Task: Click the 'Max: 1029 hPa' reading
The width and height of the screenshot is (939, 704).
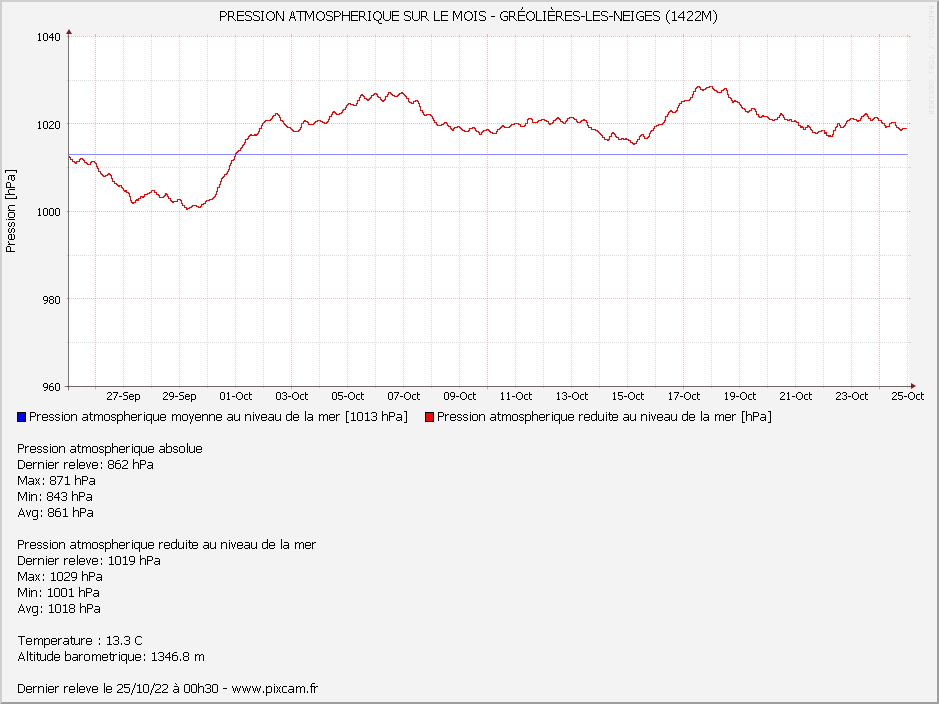Action: (60, 576)
